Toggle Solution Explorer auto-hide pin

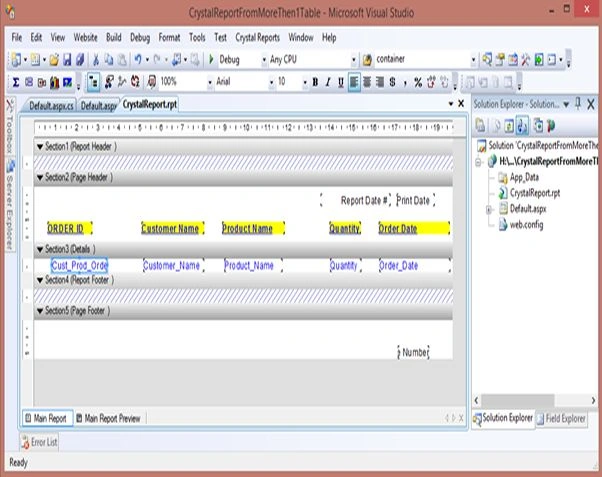click(x=577, y=104)
